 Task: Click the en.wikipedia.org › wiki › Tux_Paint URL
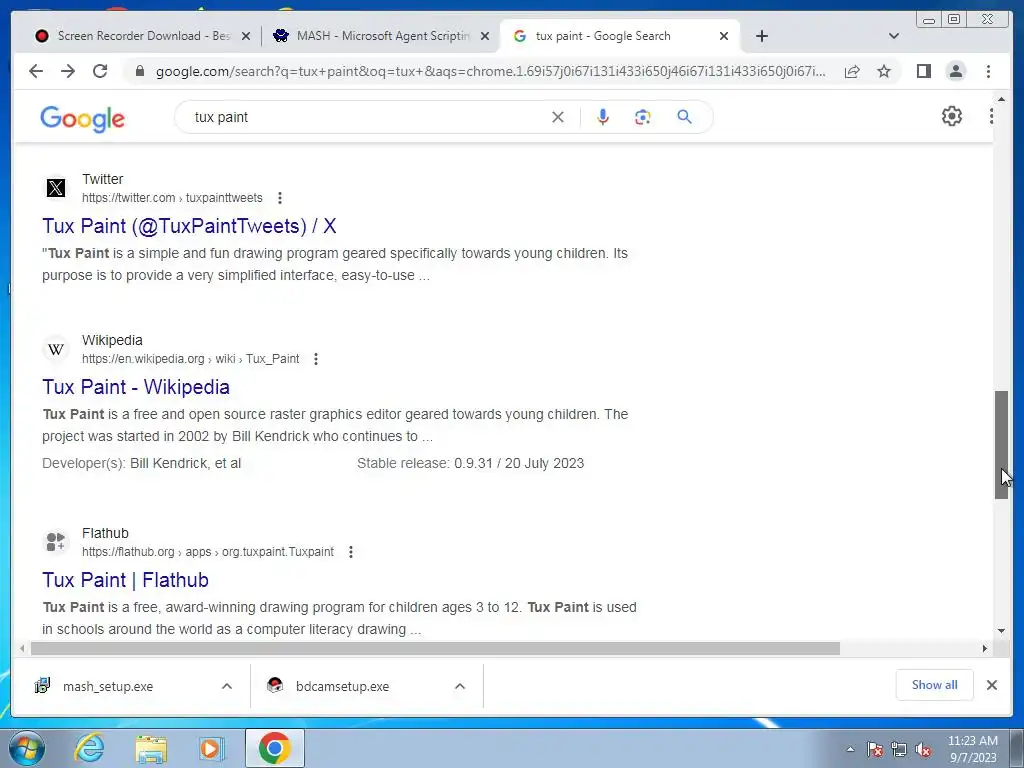tap(191, 359)
